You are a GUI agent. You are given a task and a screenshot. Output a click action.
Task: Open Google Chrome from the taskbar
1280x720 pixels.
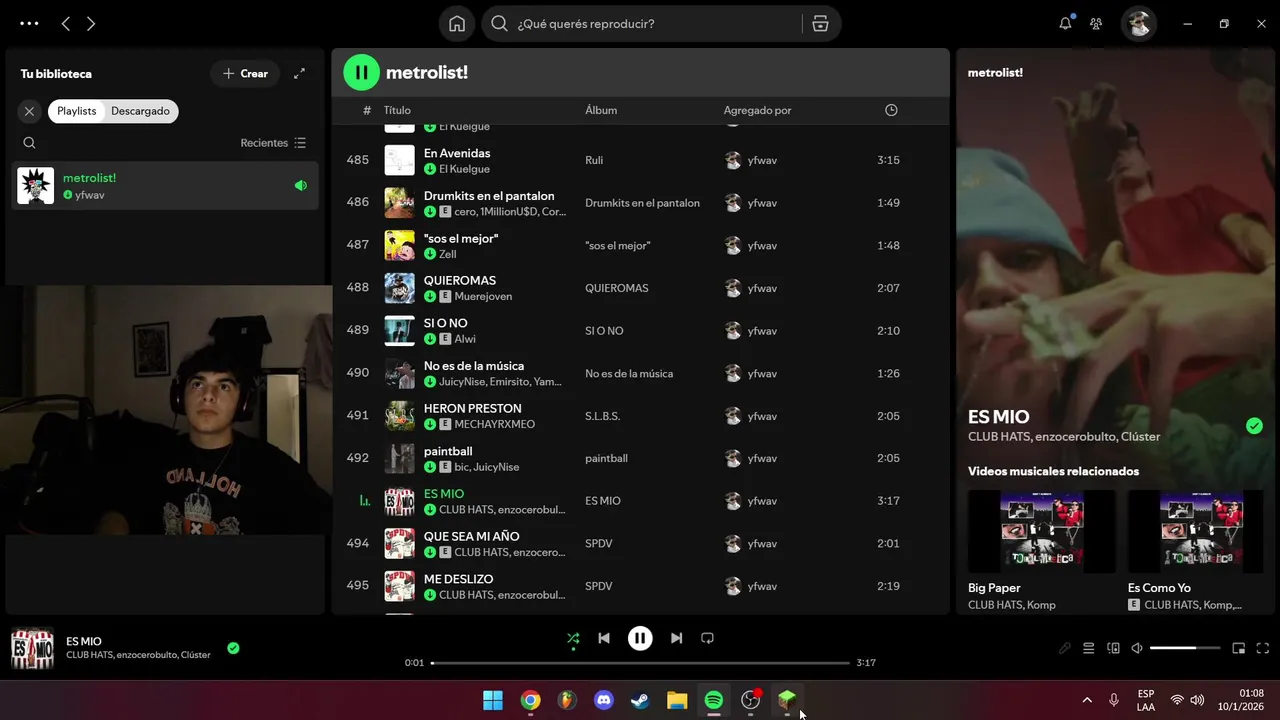530,700
